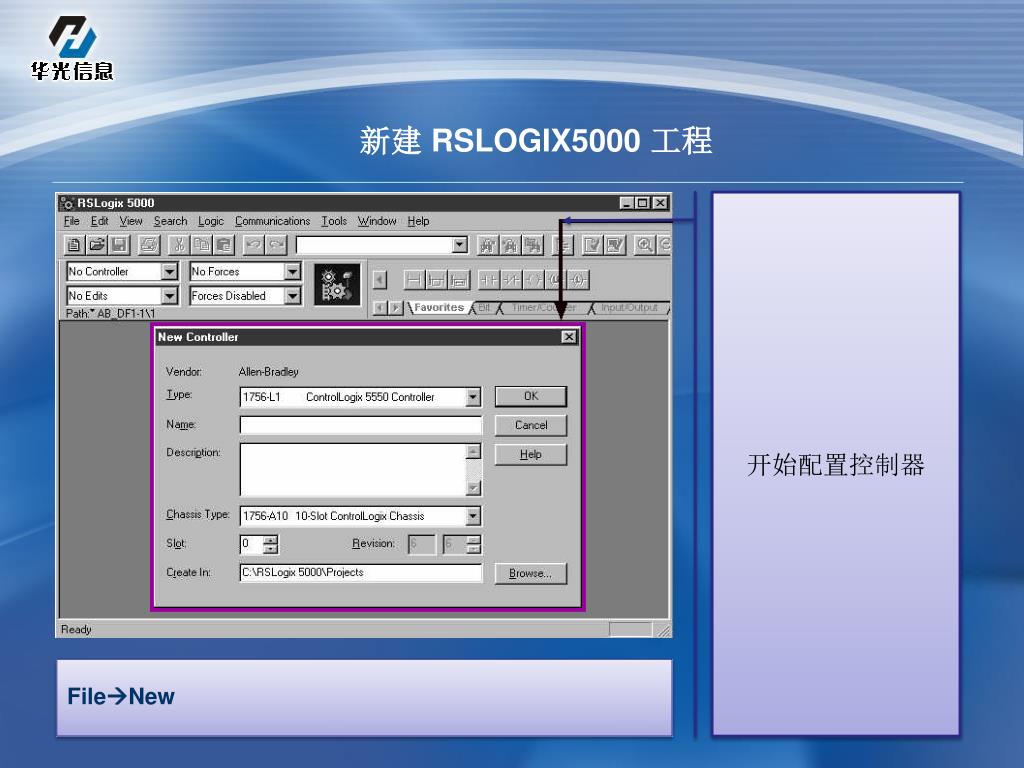This screenshot has height=768, width=1024.
Task: Click the Create In path field
Action: pos(360,573)
